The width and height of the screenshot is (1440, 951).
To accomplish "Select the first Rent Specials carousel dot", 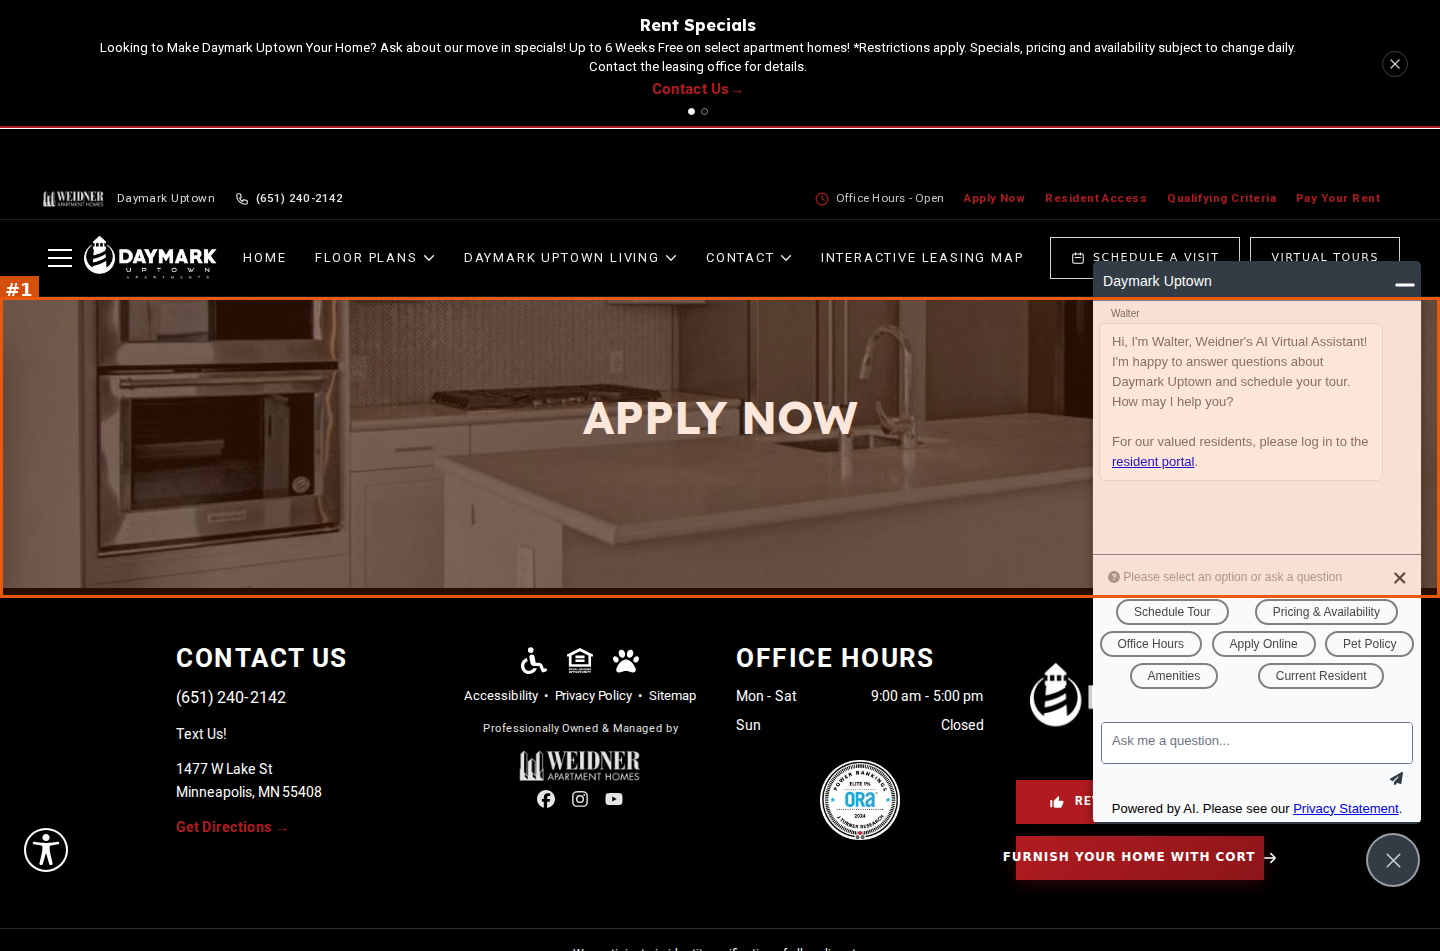I will point(691,112).
